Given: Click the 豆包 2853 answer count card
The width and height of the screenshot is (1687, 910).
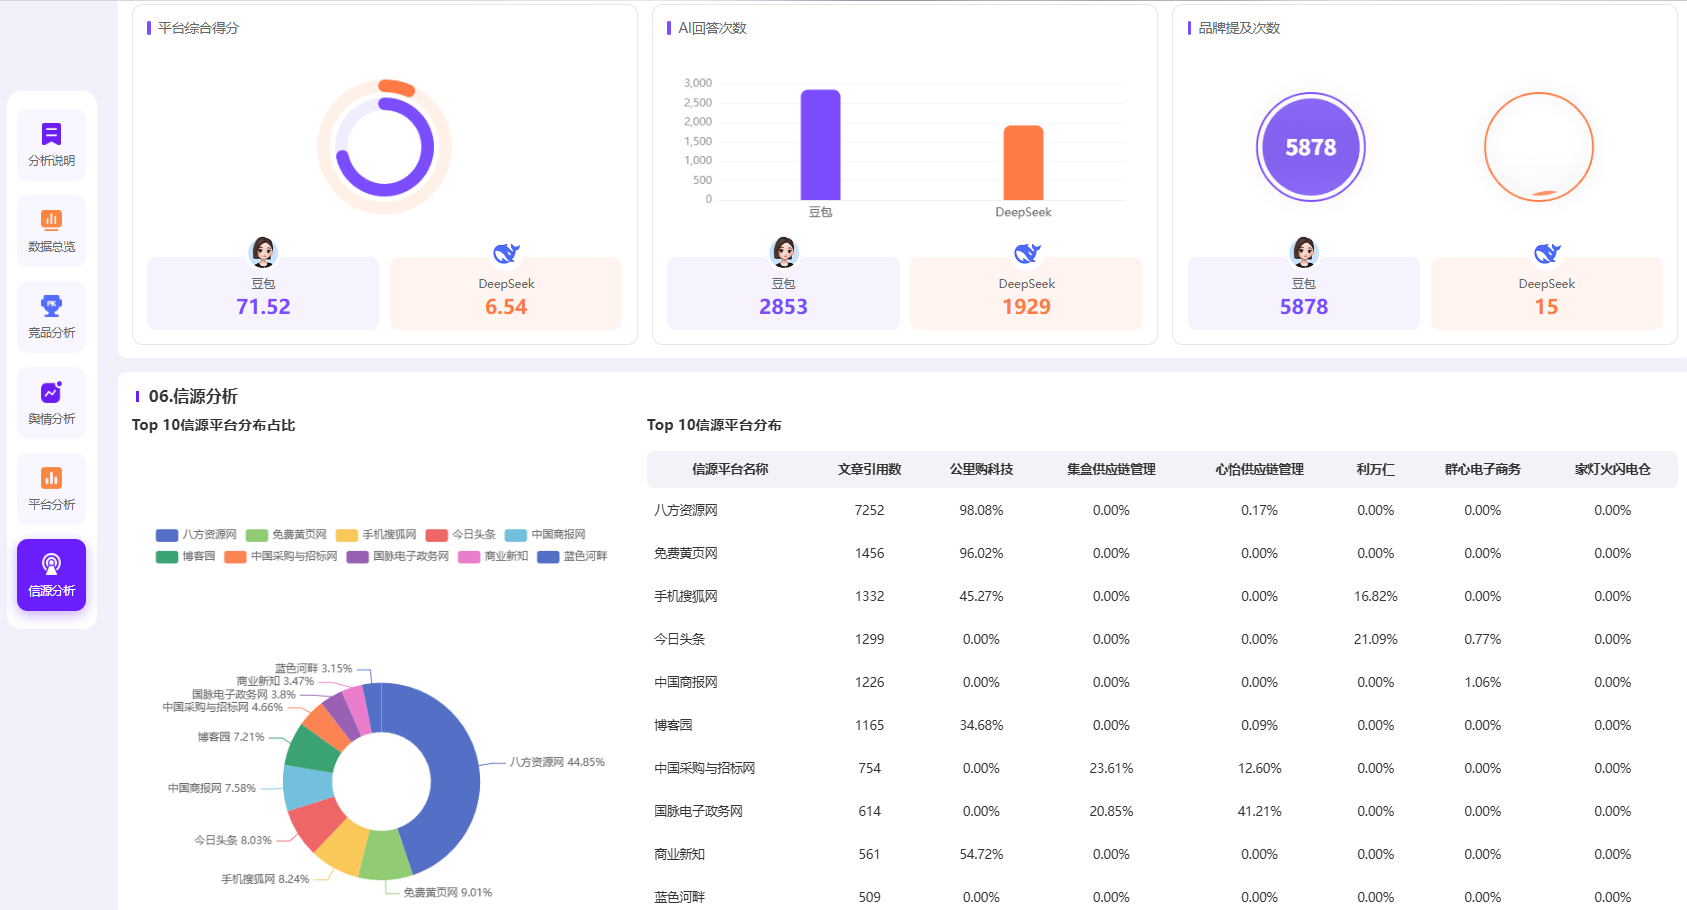Looking at the screenshot, I should 783,294.
